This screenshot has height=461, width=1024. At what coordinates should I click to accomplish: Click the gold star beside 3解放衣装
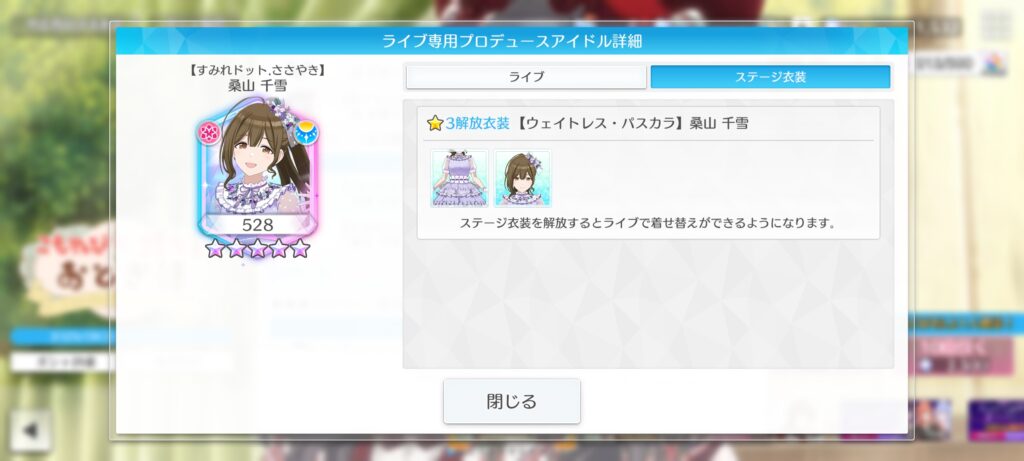(435, 123)
